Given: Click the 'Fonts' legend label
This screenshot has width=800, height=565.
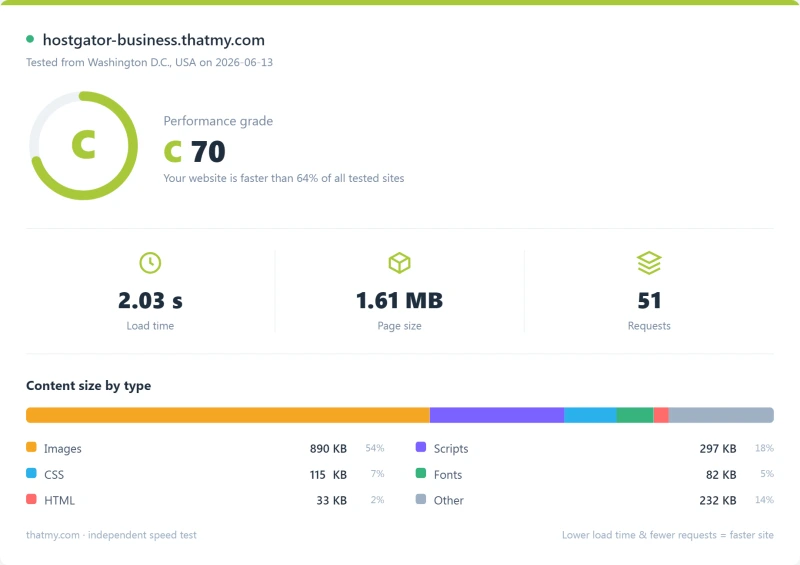Looking at the screenshot, I should click(448, 475).
